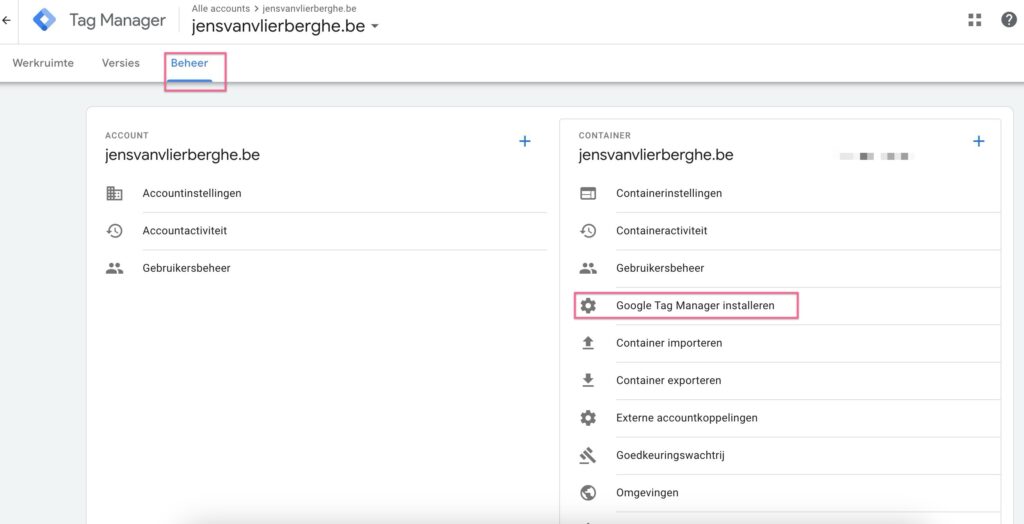1024x524 pixels.
Task: Click the globe icon for Omgevingen
Action: click(x=588, y=493)
